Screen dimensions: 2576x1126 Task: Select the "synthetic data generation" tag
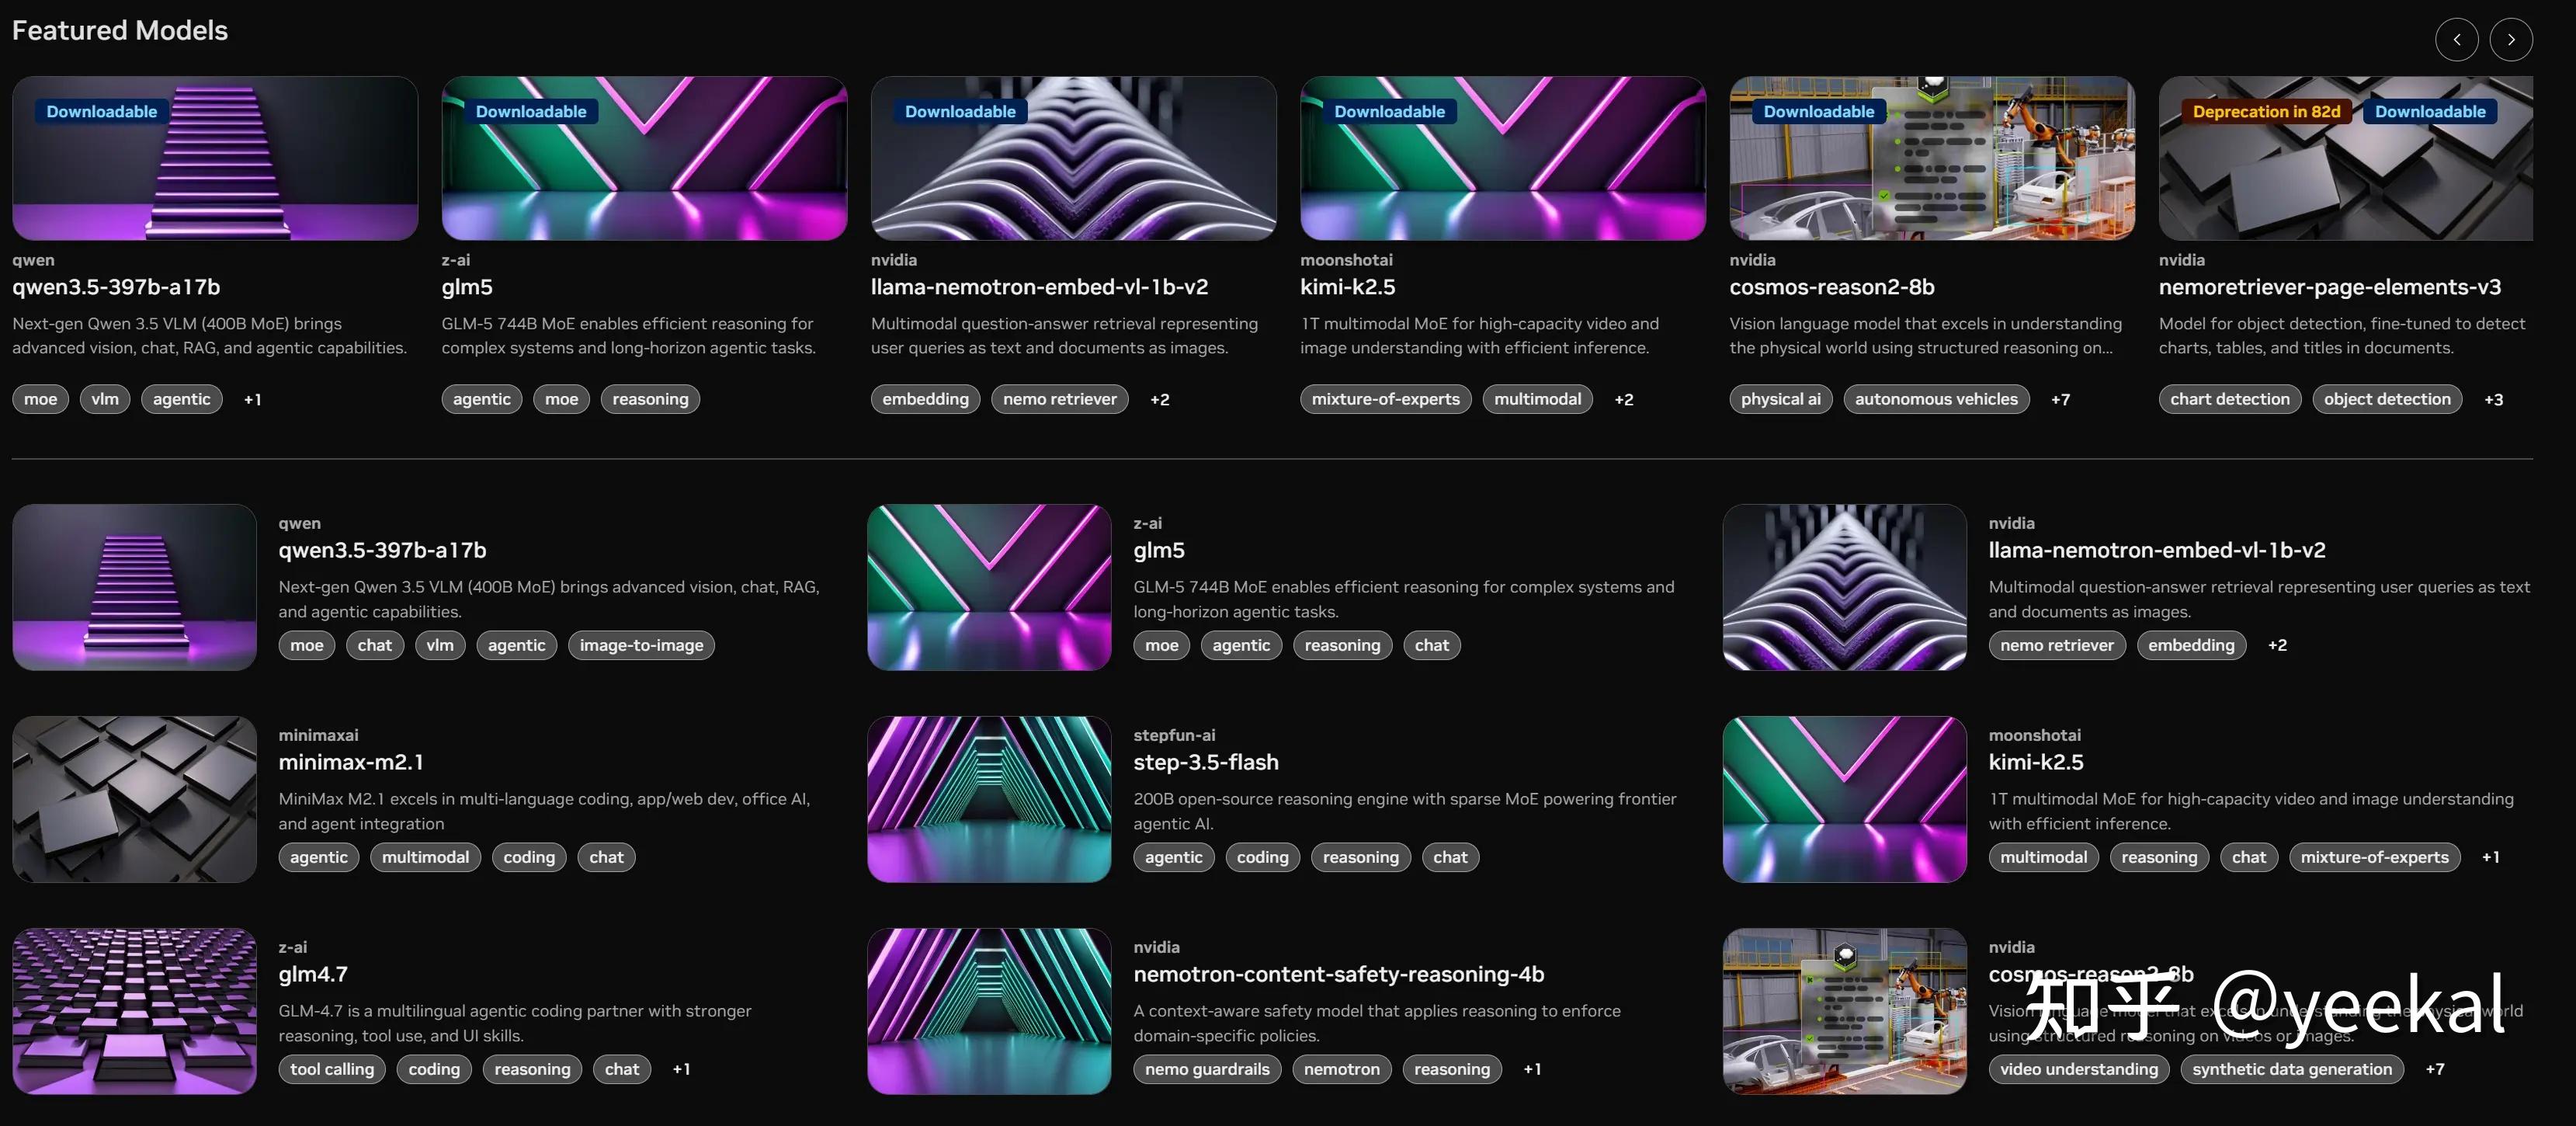[2292, 1069]
